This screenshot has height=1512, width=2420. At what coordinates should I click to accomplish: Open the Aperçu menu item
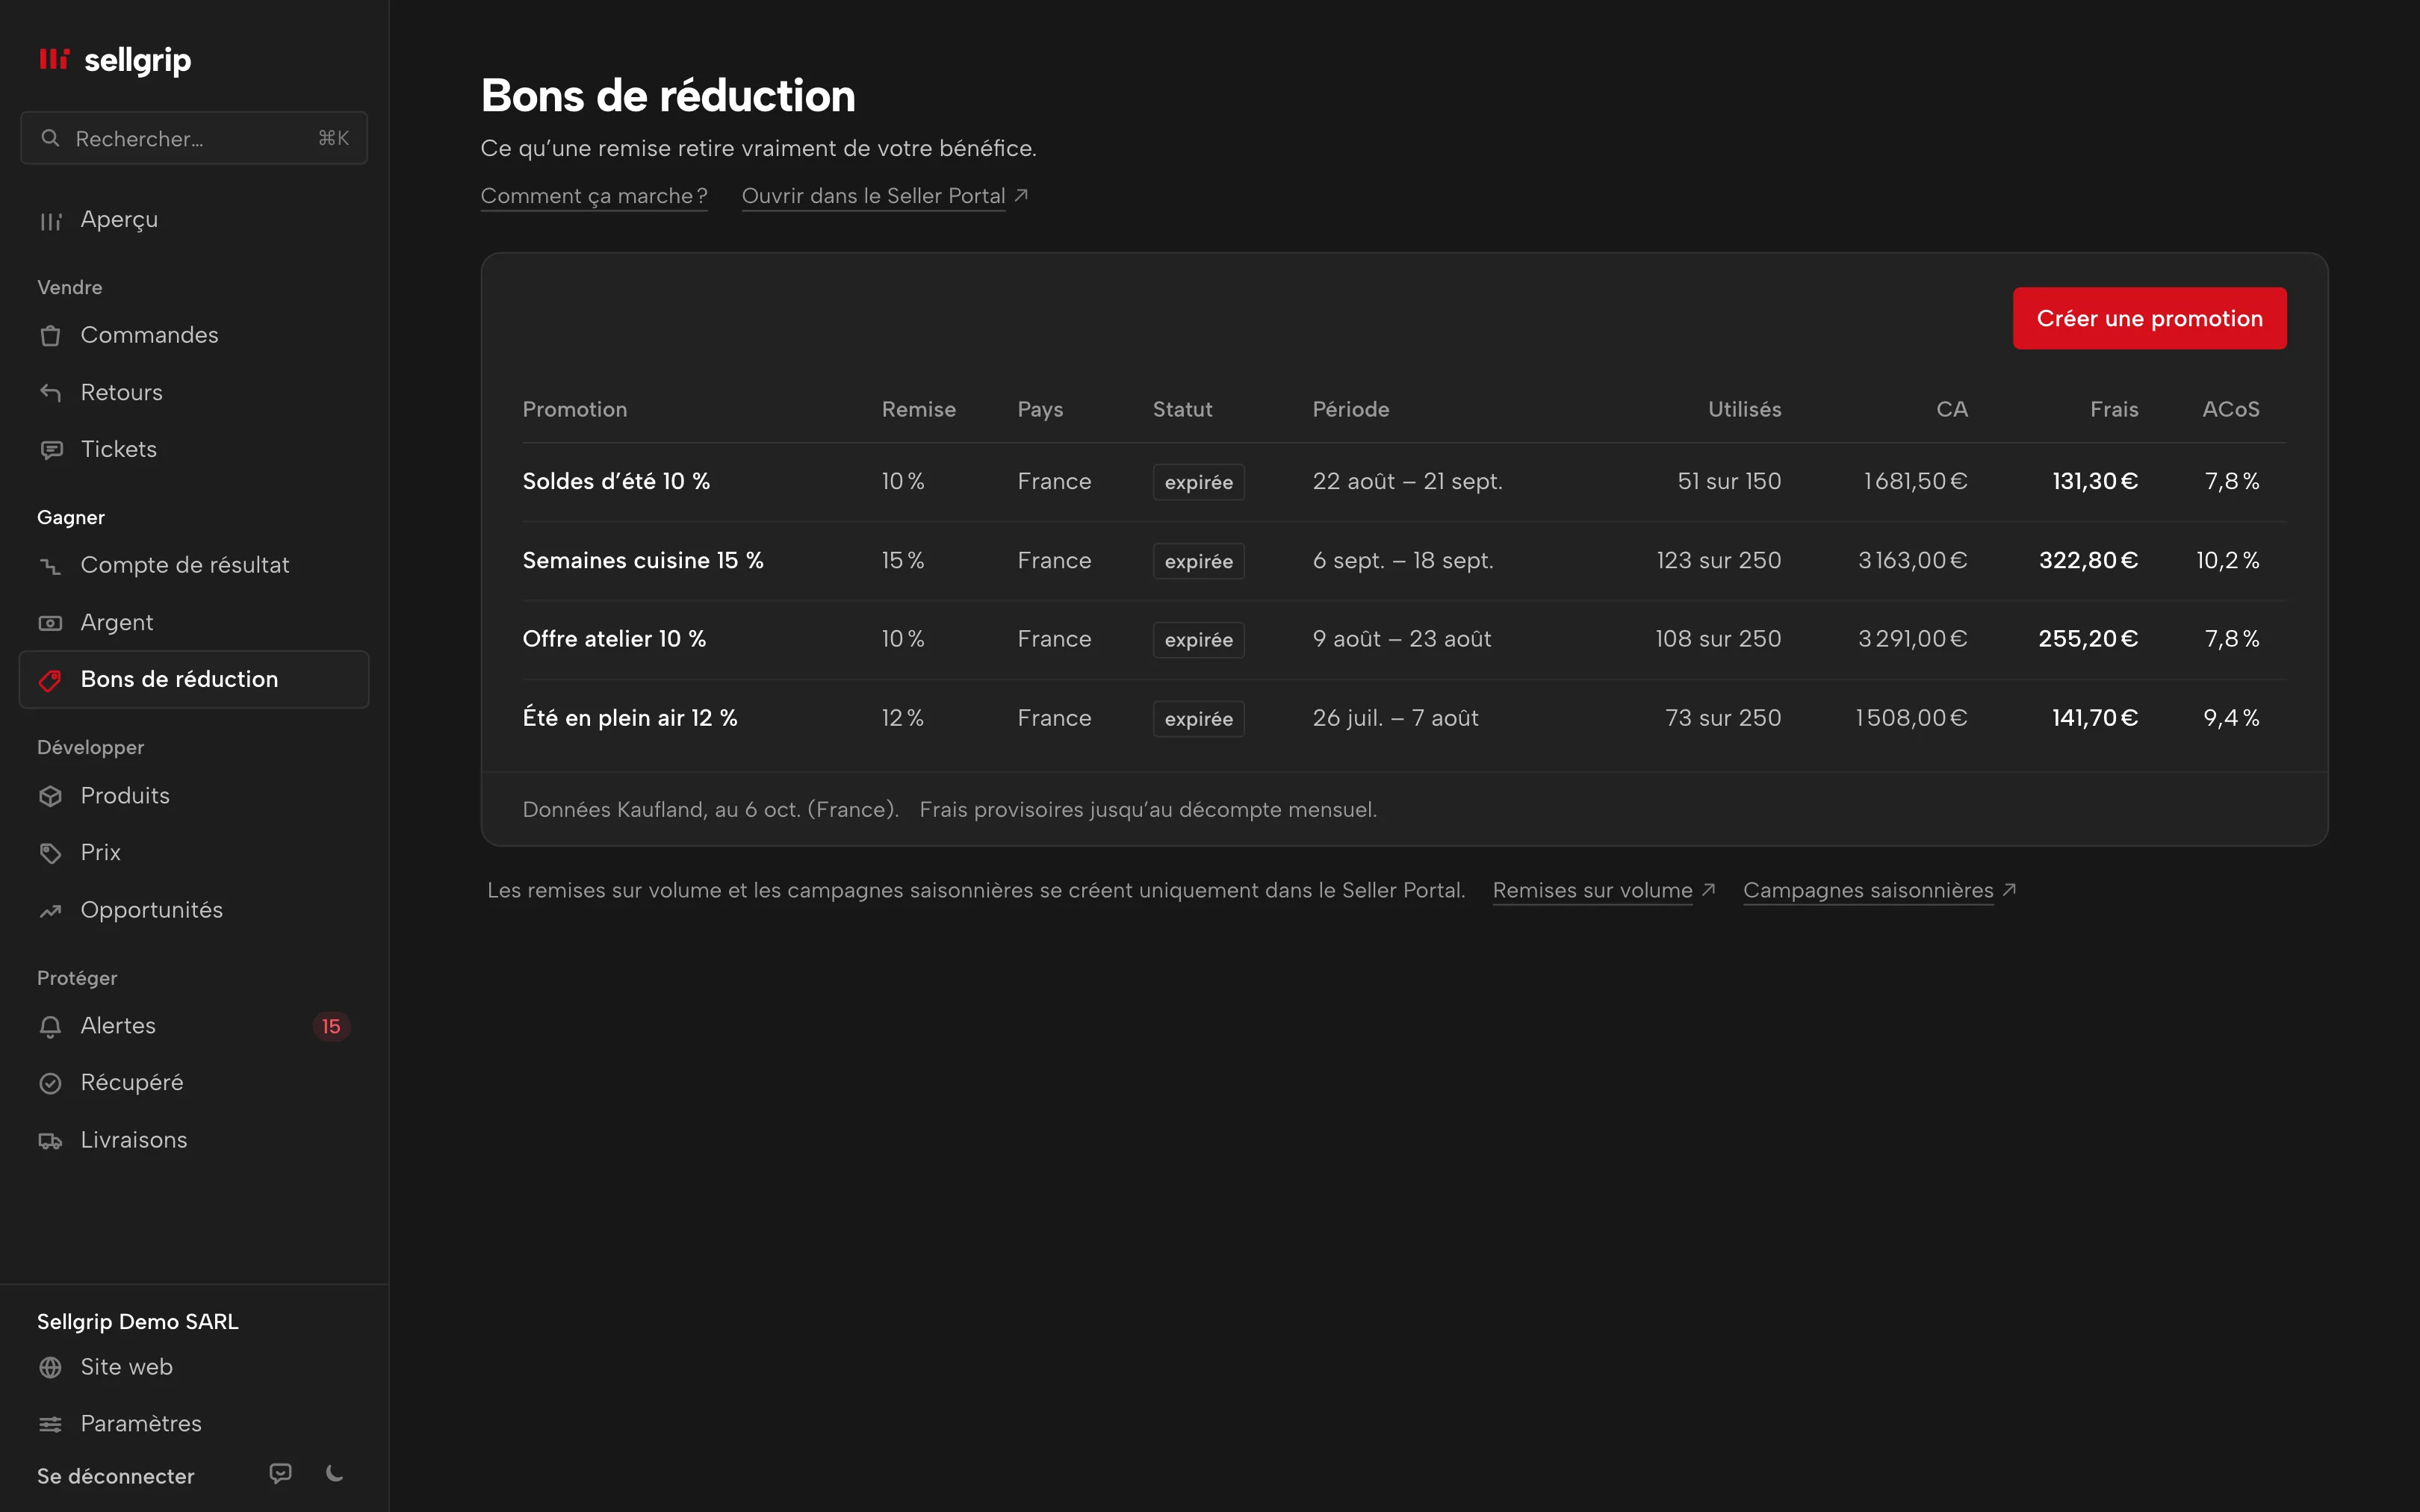coord(194,220)
